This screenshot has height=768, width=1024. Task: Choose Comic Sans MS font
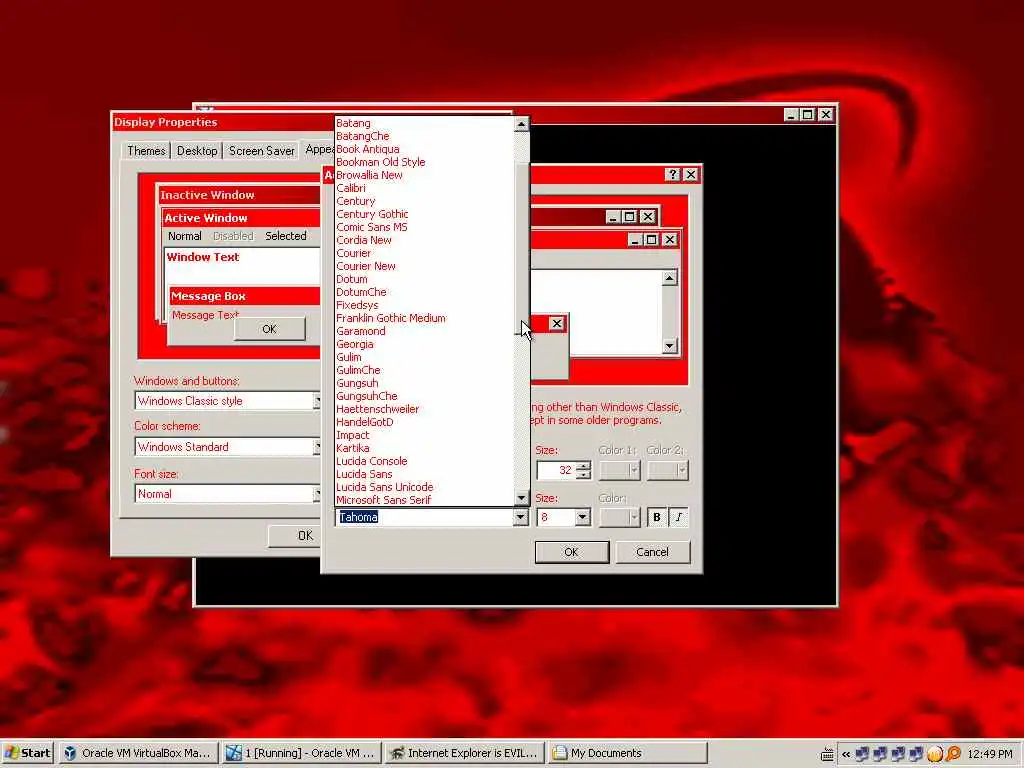372,227
